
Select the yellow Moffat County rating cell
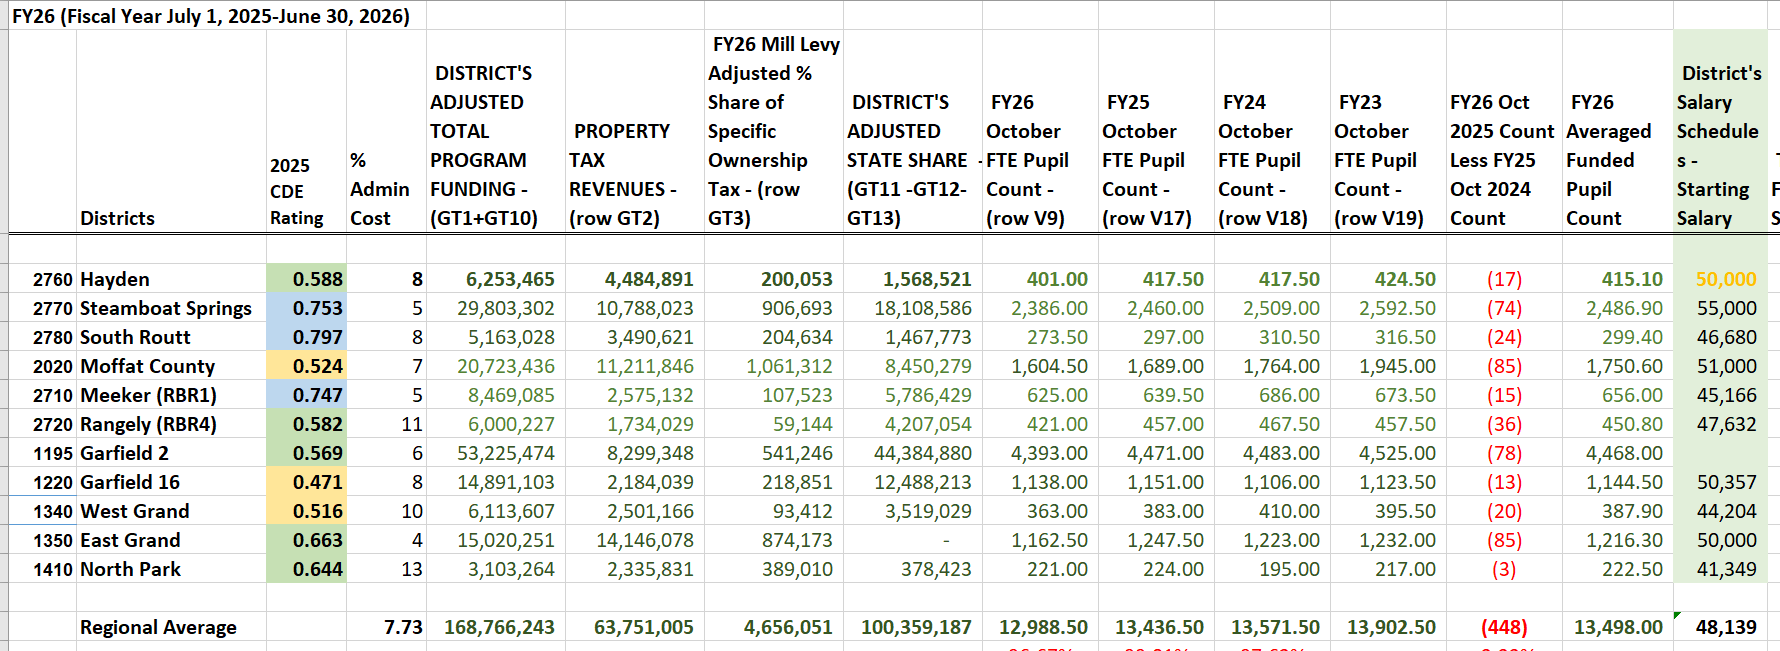click(x=307, y=366)
